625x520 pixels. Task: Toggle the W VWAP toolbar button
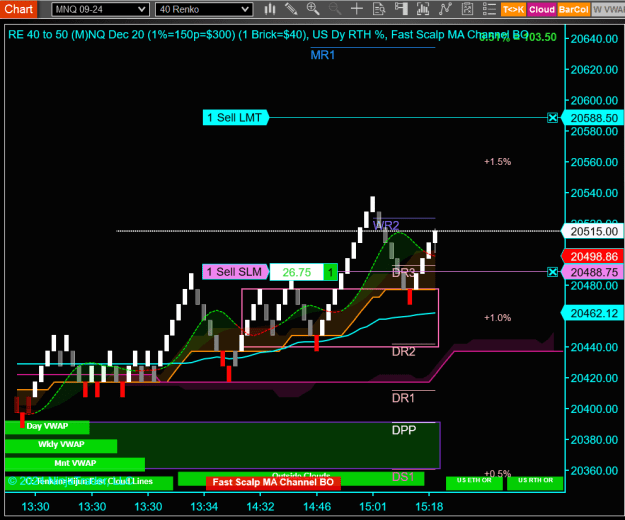608,9
